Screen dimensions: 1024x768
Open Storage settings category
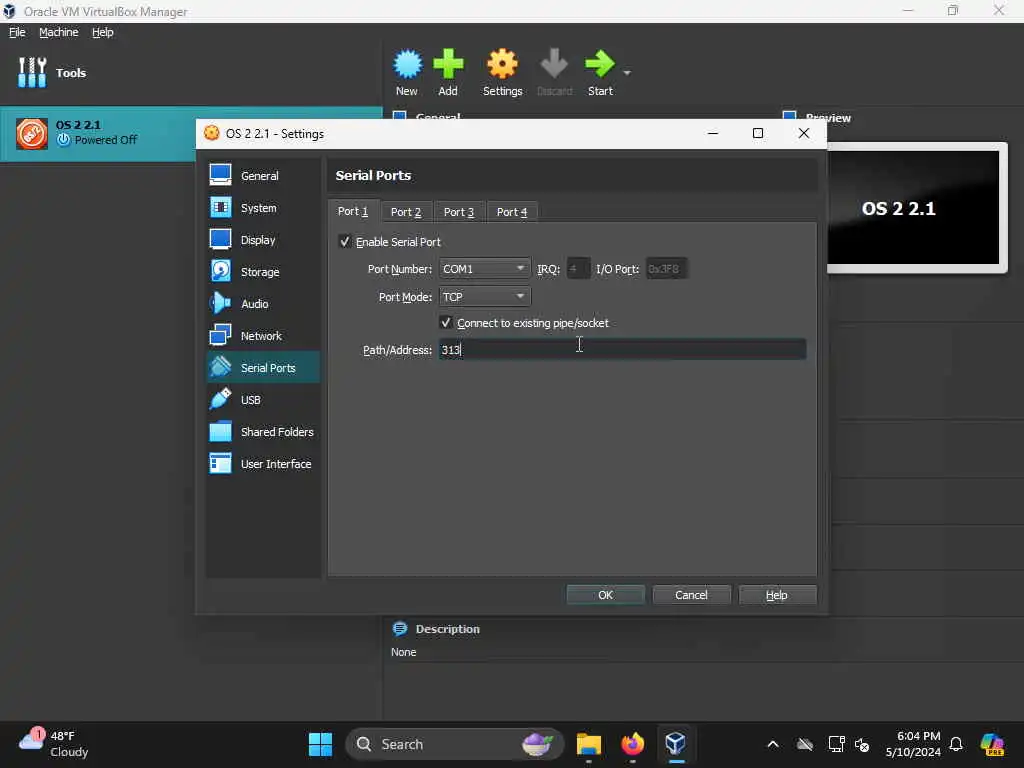pyautogui.click(x=263, y=272)
